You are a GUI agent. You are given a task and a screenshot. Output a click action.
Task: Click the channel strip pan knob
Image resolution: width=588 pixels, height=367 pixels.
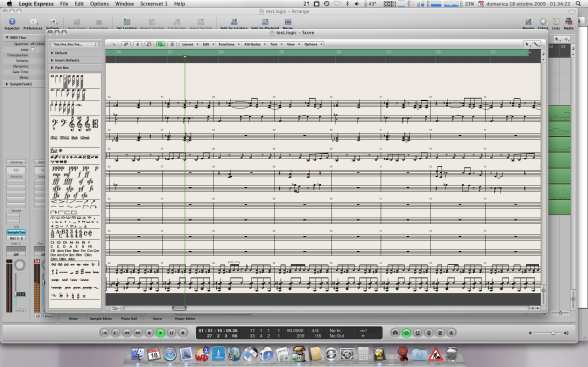pyautogui.click(x=20, y=265)
